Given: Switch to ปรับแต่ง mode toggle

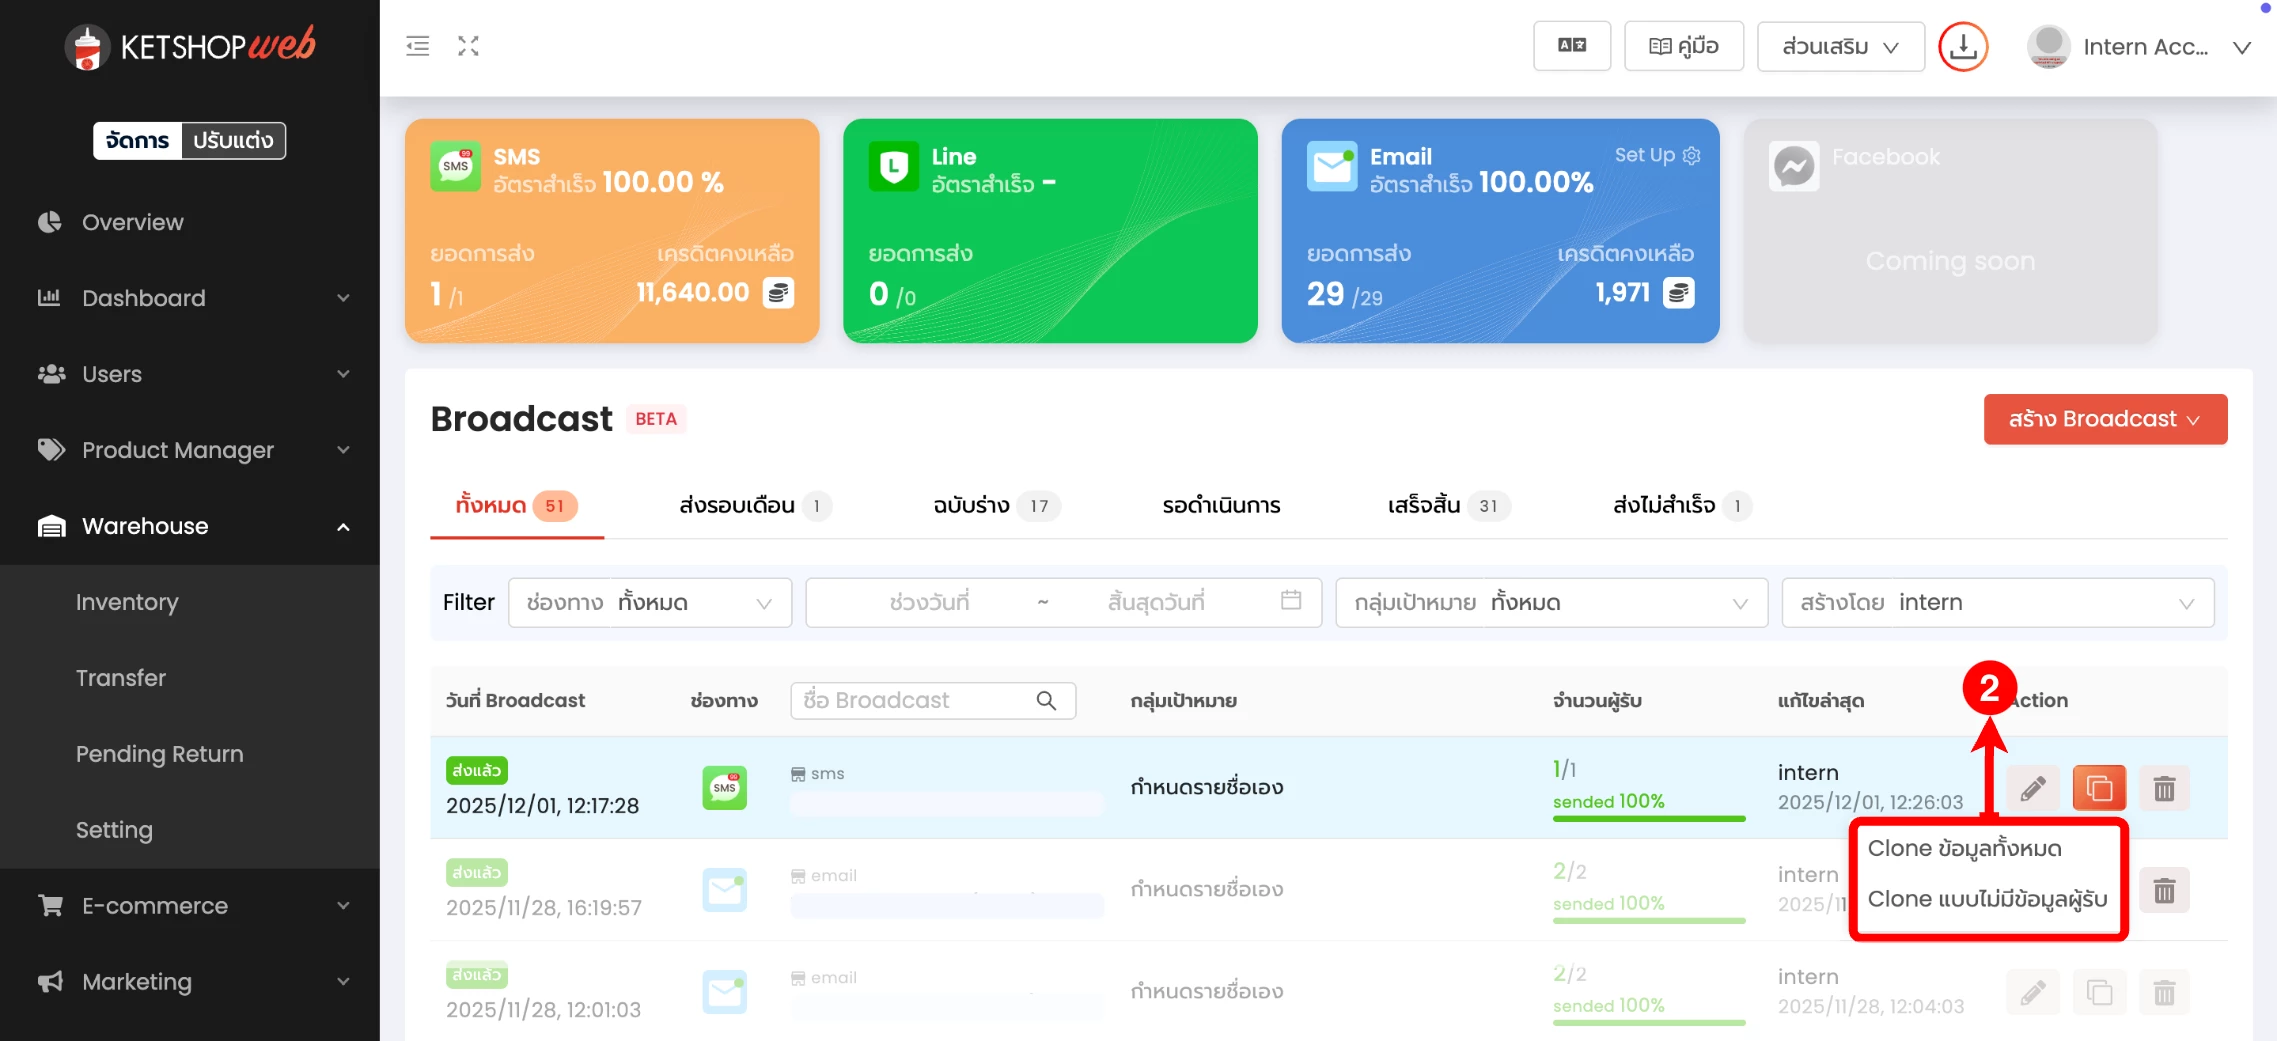Looking at the screenshot, I should (233, 140).
